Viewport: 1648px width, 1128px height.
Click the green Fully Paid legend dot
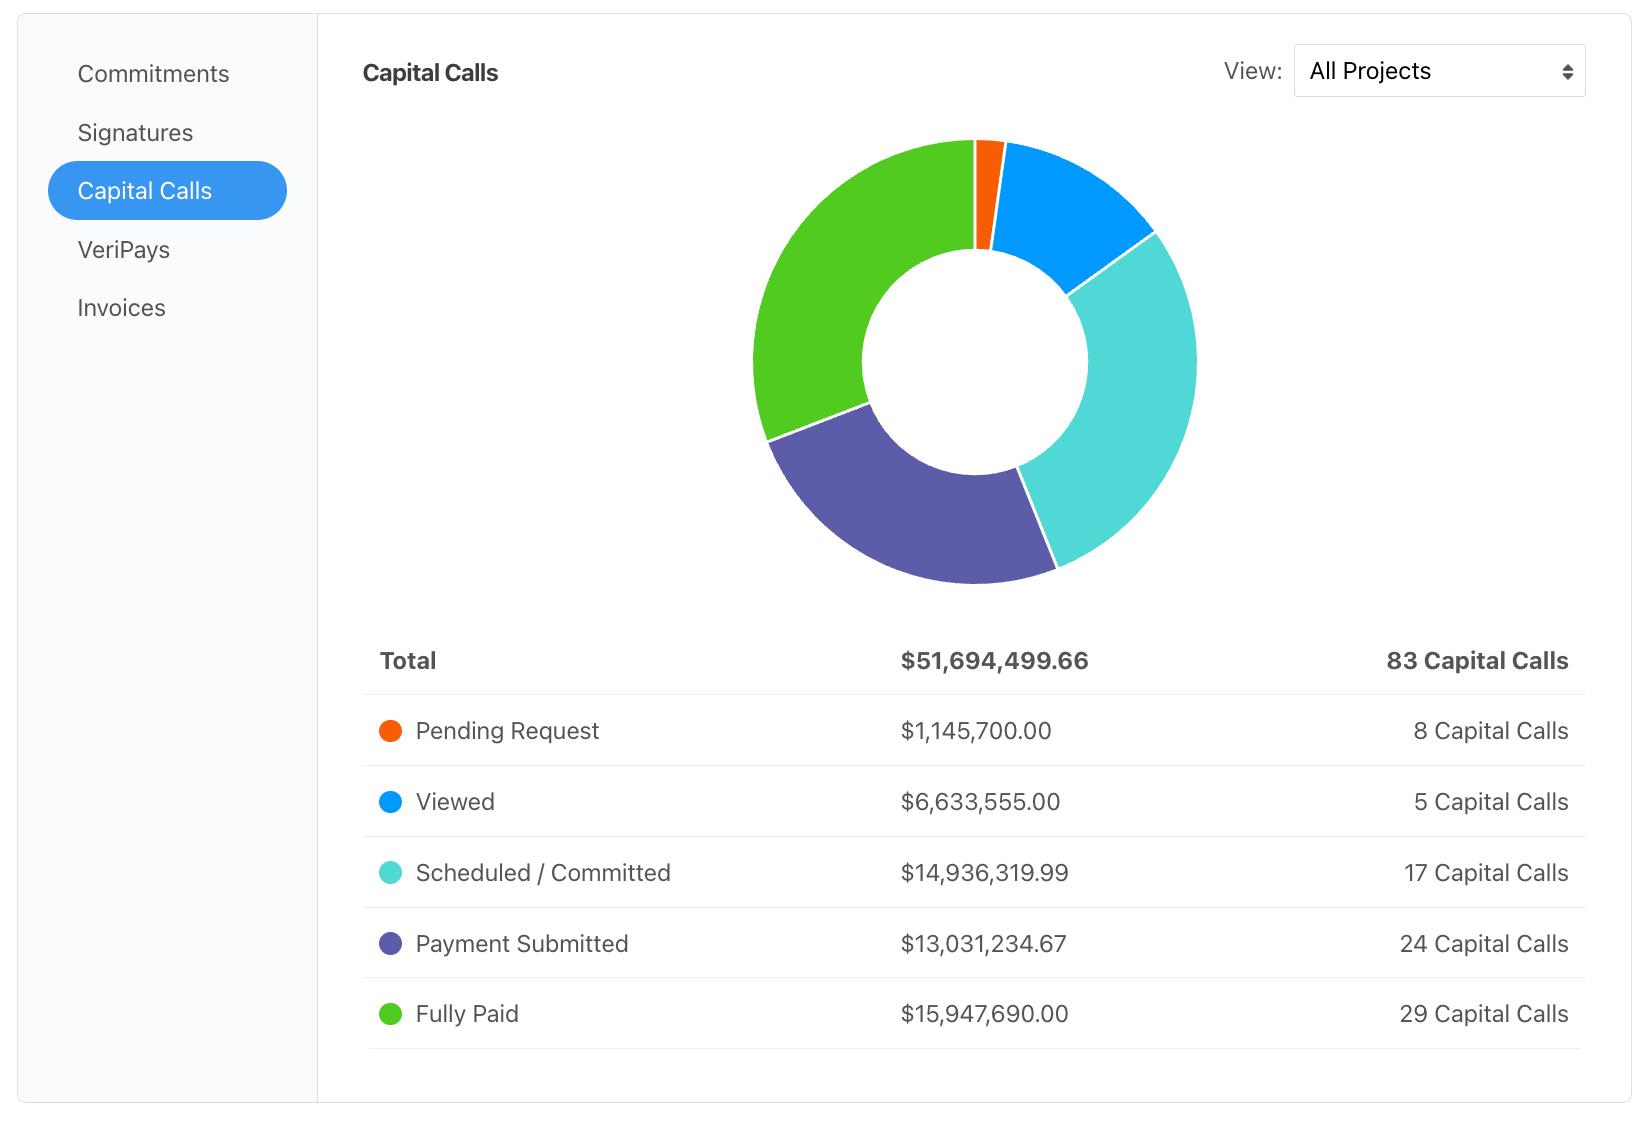pos(390,1013)
